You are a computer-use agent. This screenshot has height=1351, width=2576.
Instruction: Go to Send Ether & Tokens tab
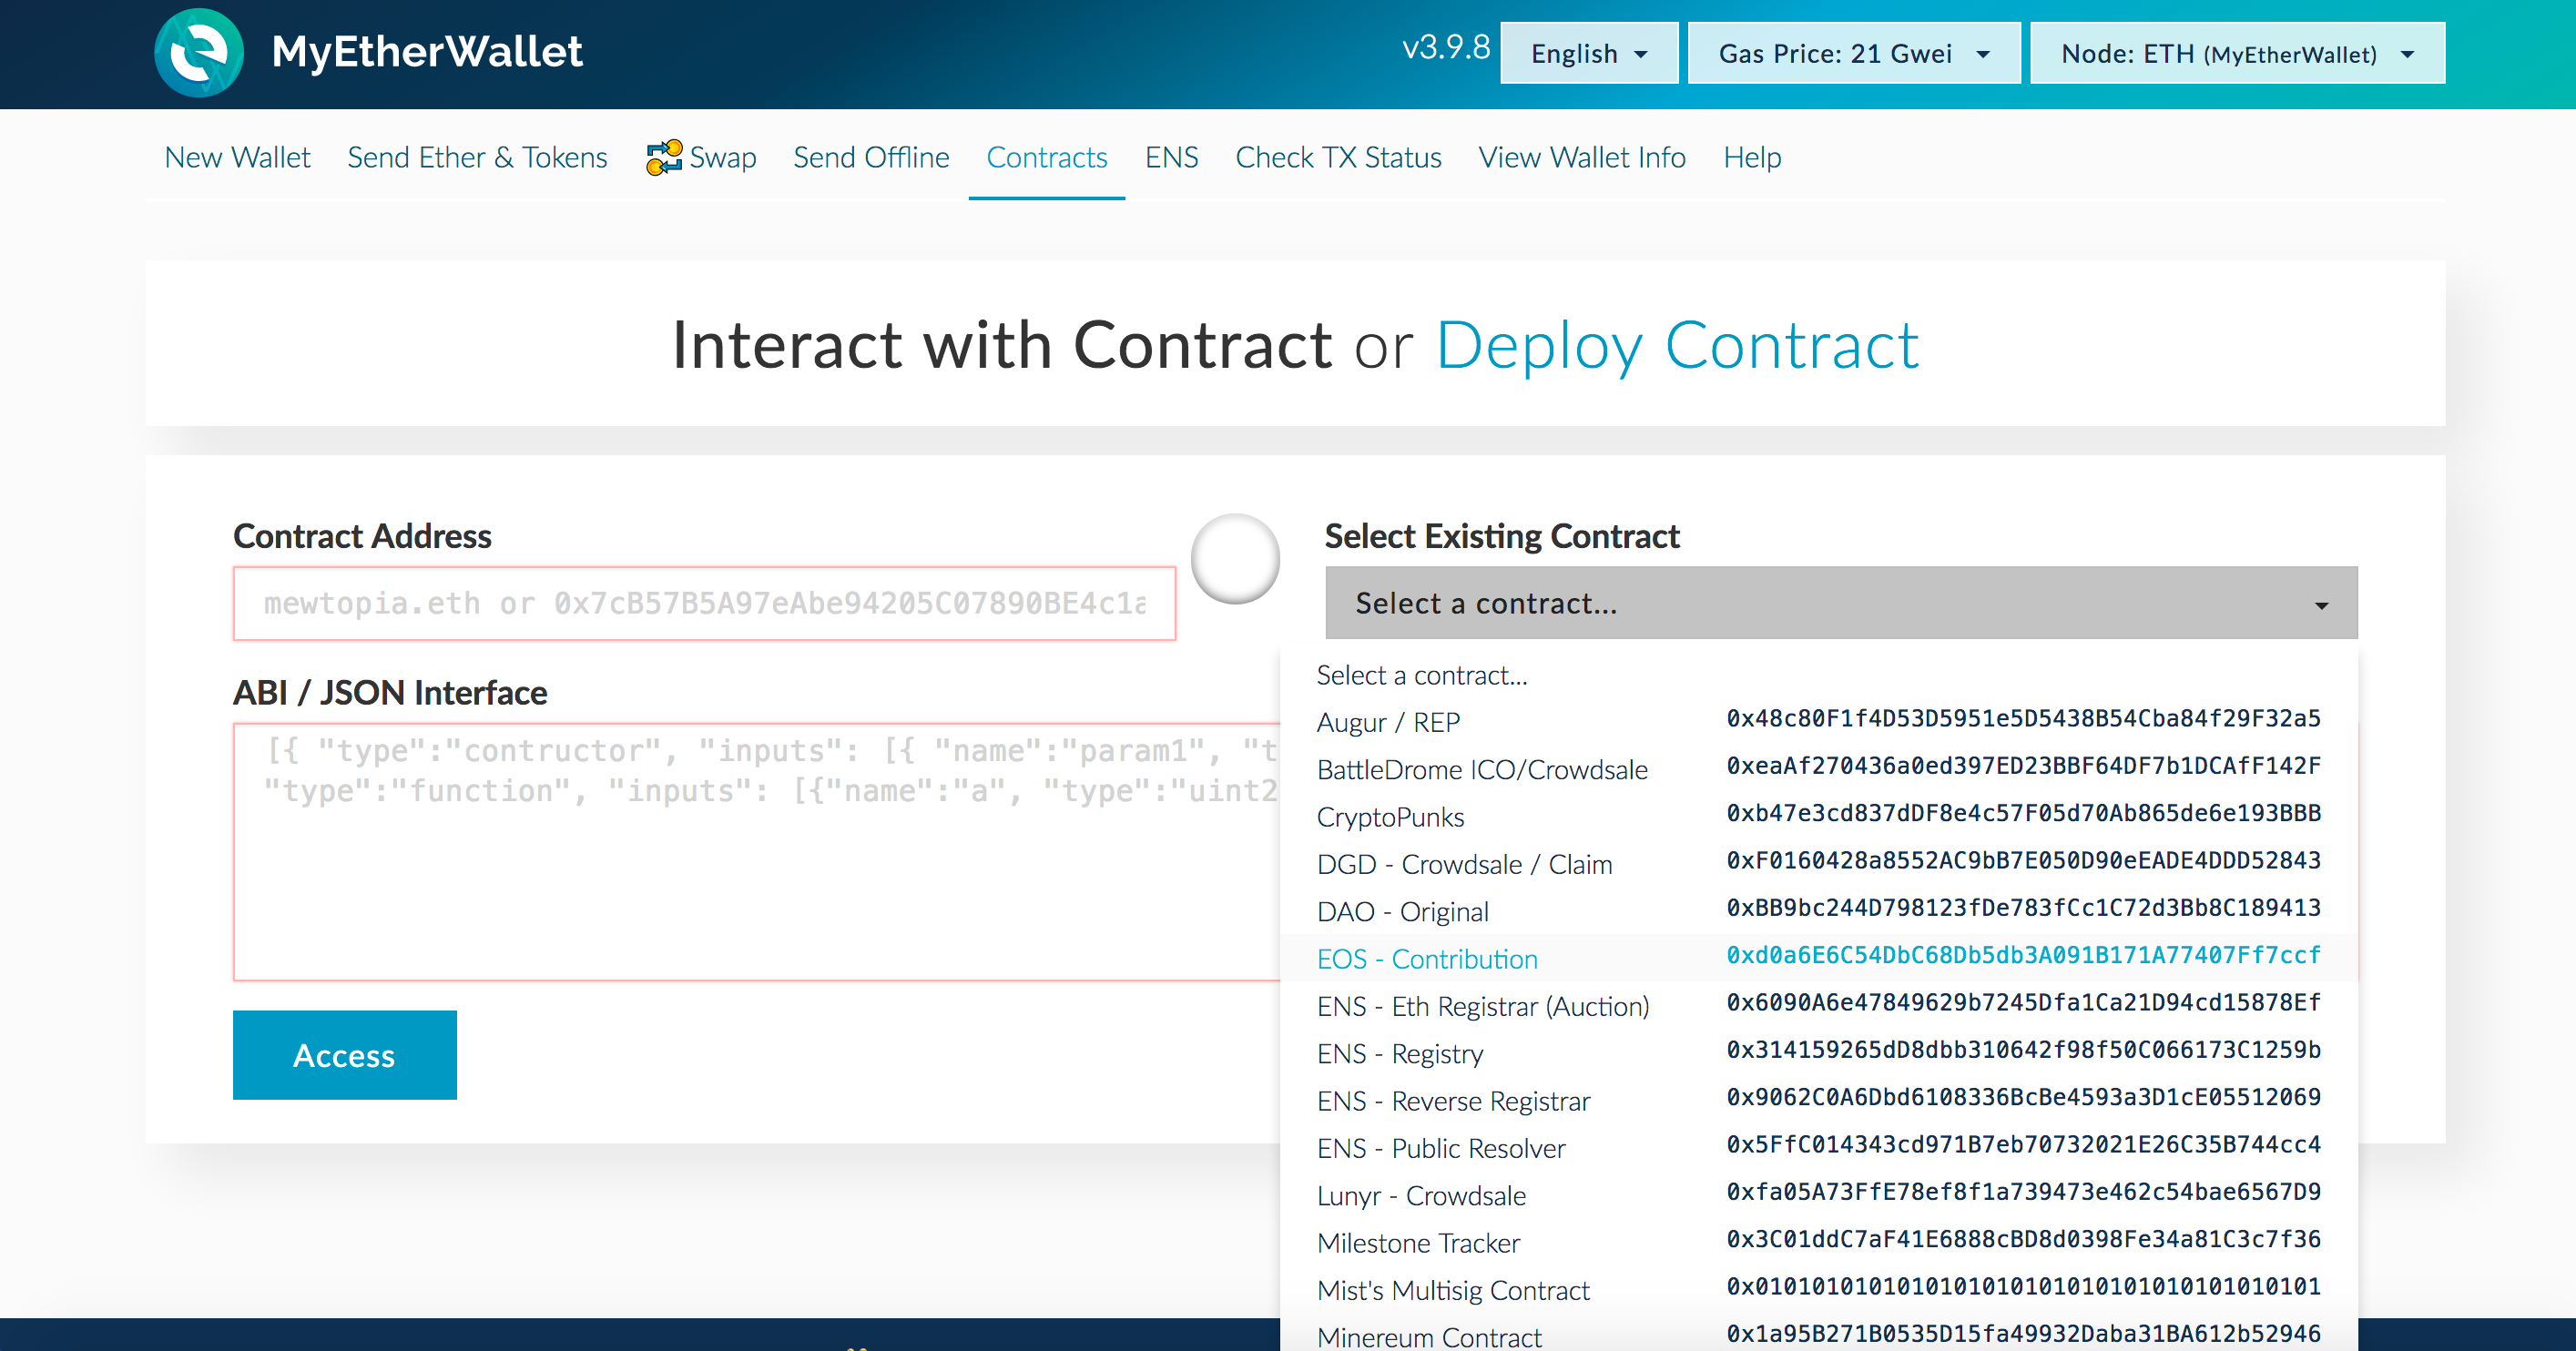point(477,157)
